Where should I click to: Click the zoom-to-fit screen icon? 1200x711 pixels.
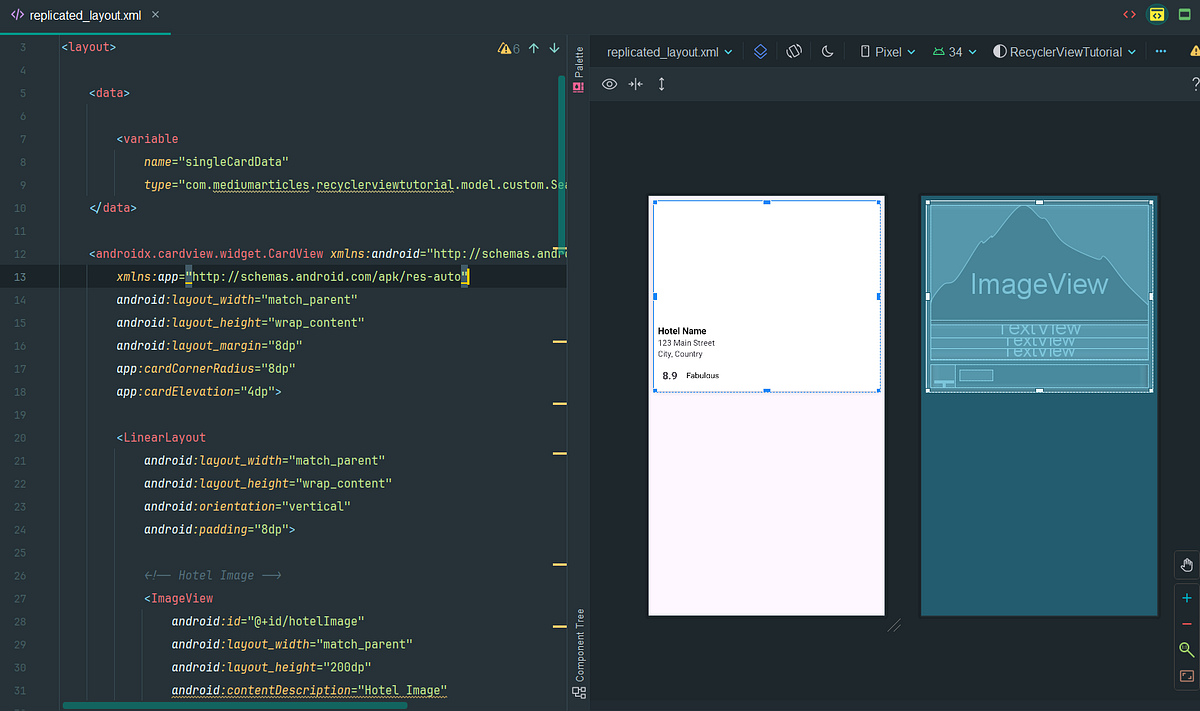tap(1187, 676)
